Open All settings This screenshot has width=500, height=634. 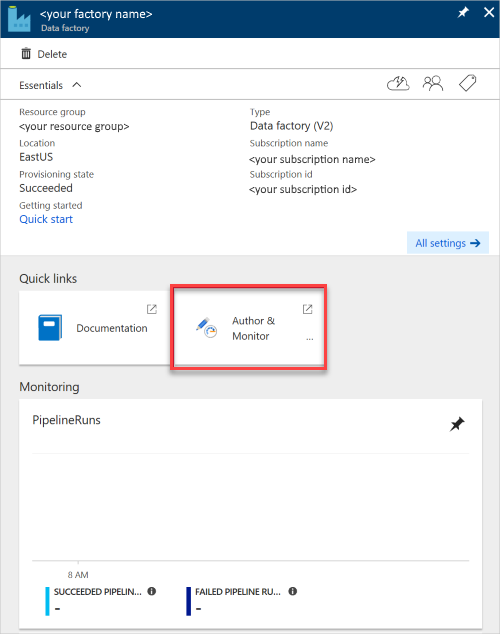tap(448, 243)
